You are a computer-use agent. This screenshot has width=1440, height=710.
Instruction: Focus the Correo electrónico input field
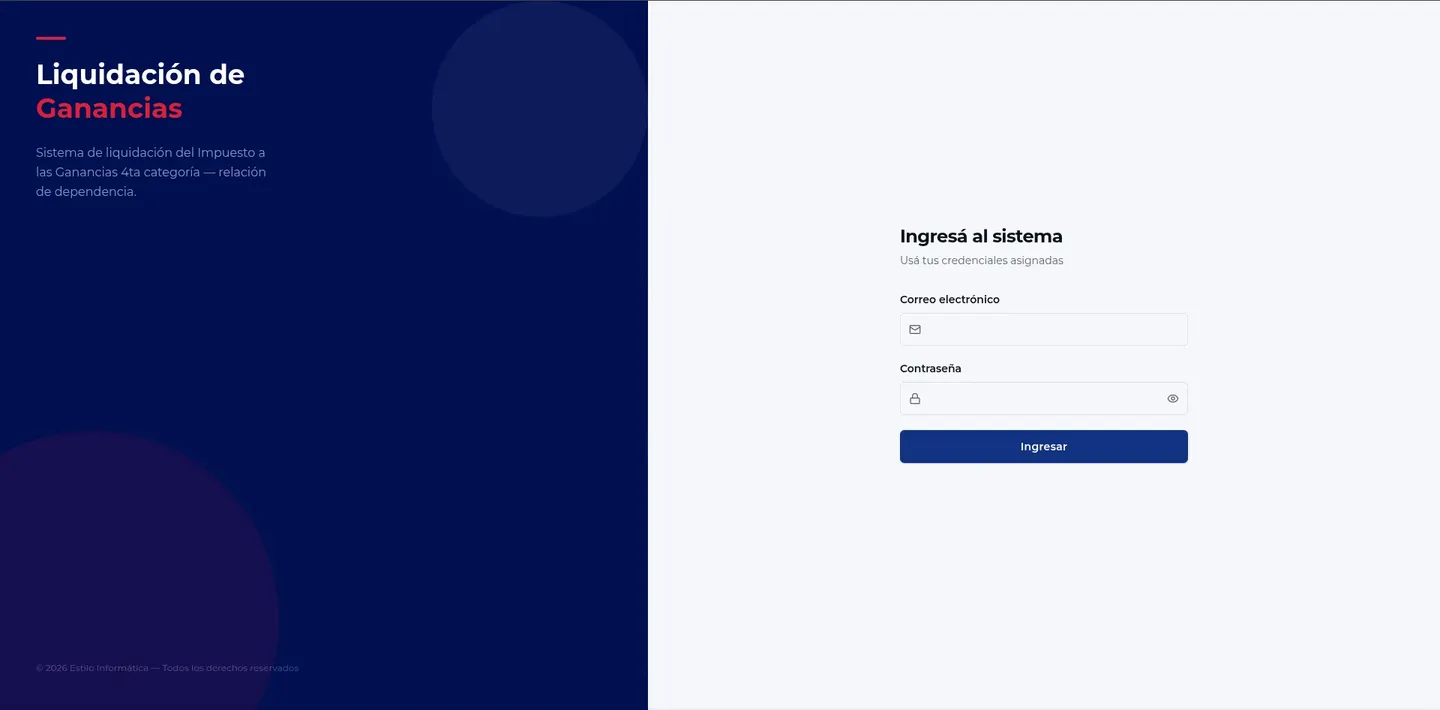click(1044, 329)
